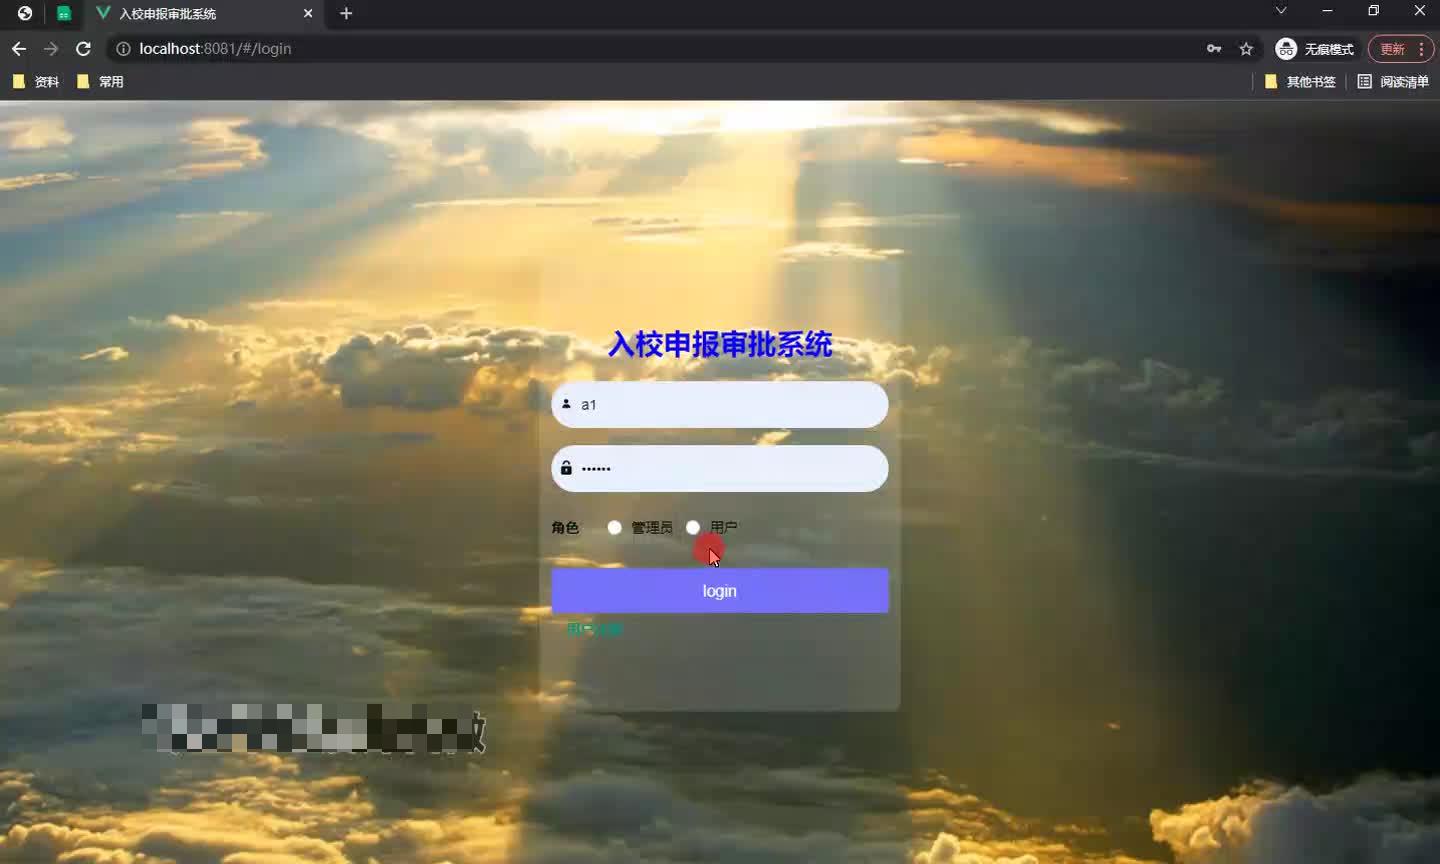
Task: Go back with browser back arrow
Action: coord(19,48)
